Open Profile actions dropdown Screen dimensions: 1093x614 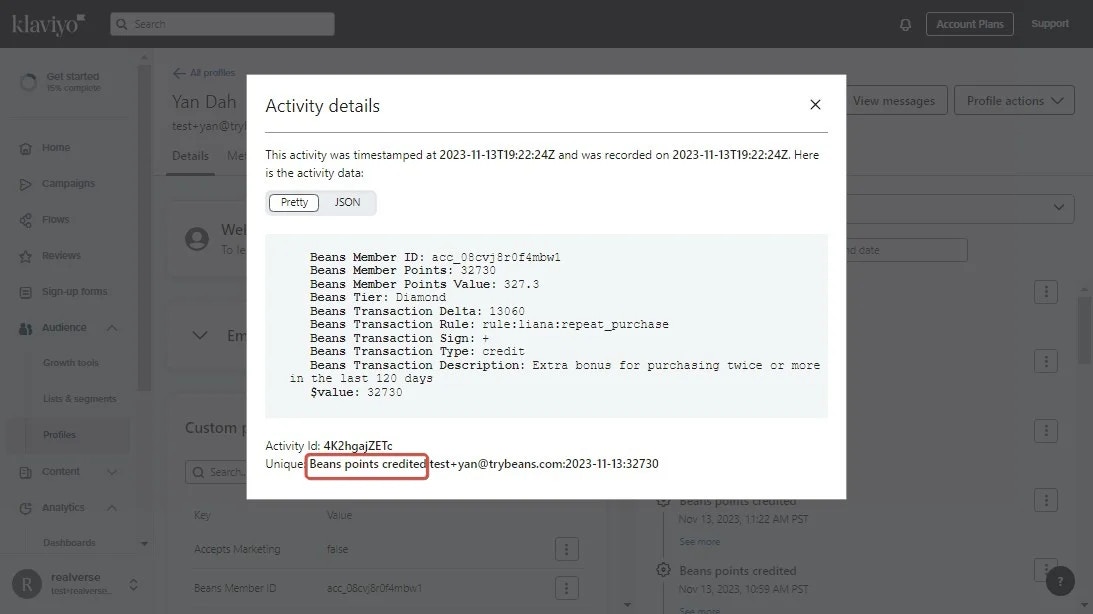[x=1014, y=100]
